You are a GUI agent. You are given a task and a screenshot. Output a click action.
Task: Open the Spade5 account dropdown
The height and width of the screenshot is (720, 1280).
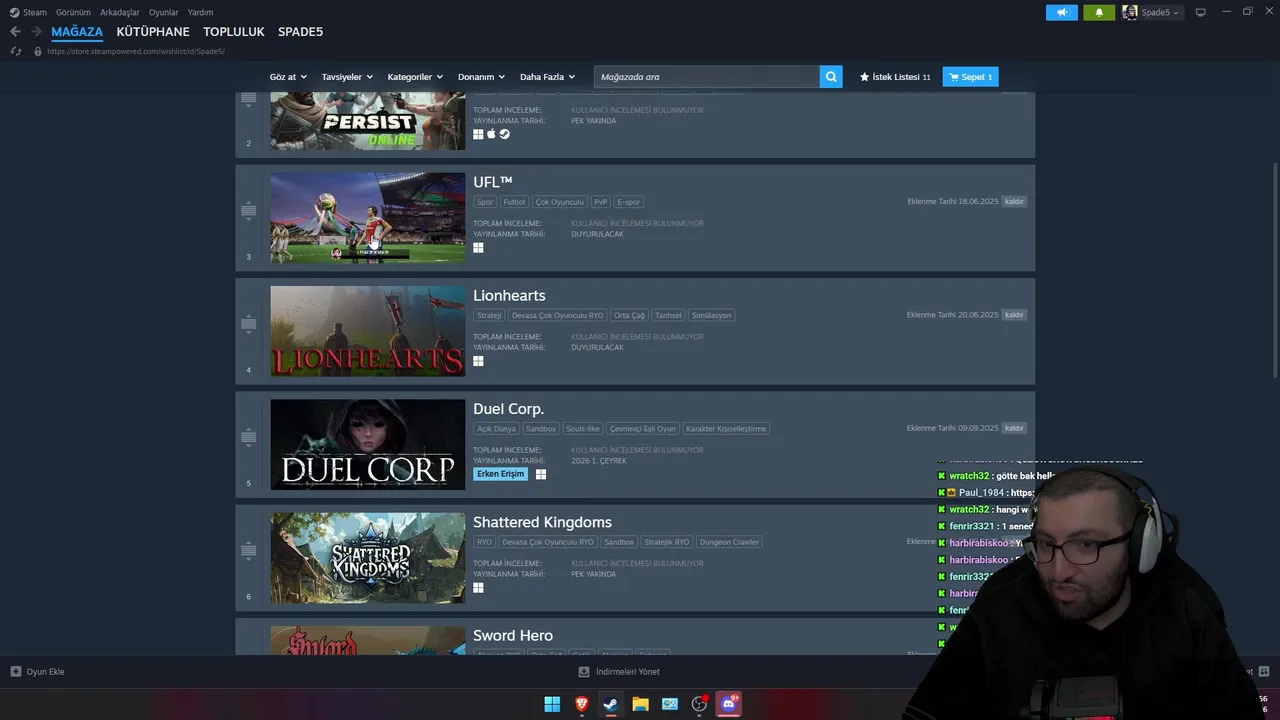coord(1160,12)
